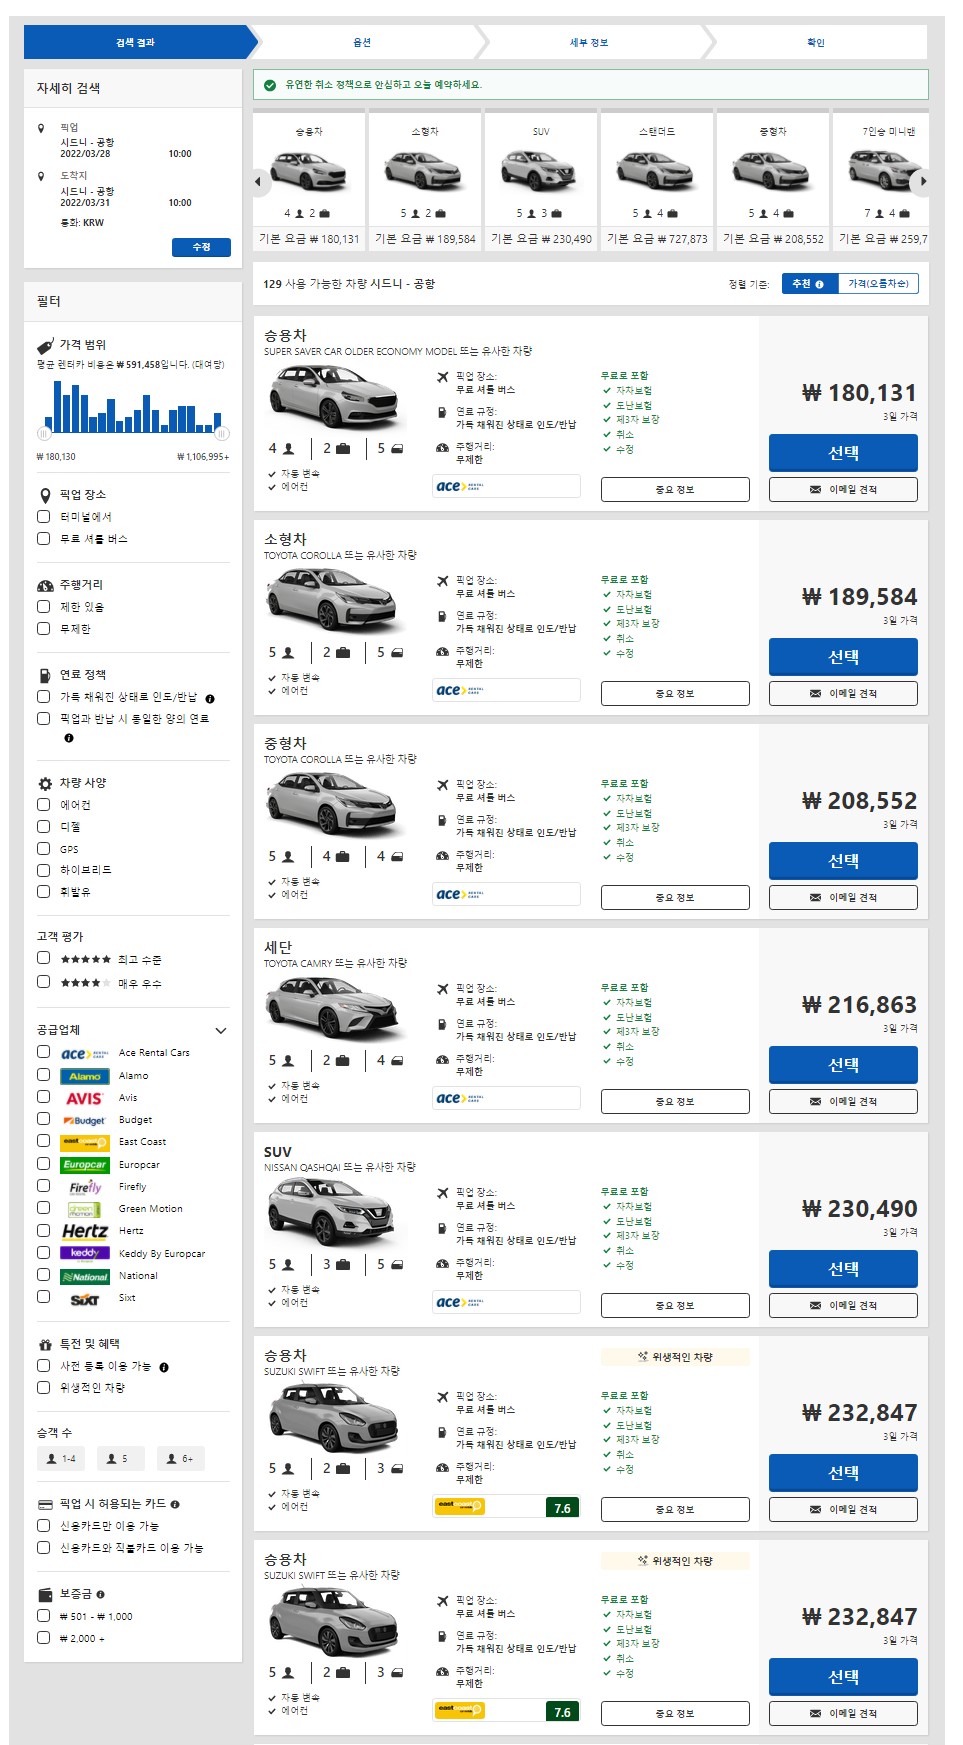The width and height of the screenshot is (963, 1745).
Task: Enable the 에어컨 vehicle spec checkbox
Action: [44, 805]
